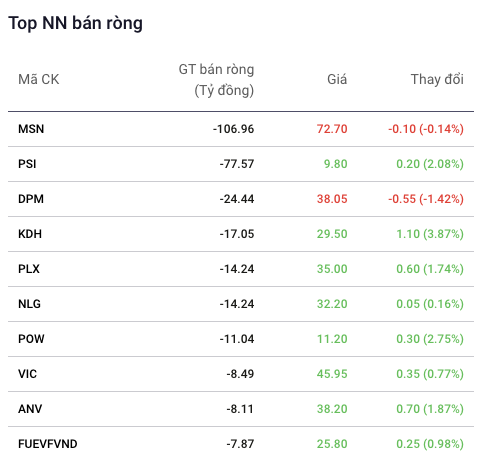Image resolution: width=477 pixels, height=466 pixels.
Task: Open the POW stock symbol
Action: (31, 339)
